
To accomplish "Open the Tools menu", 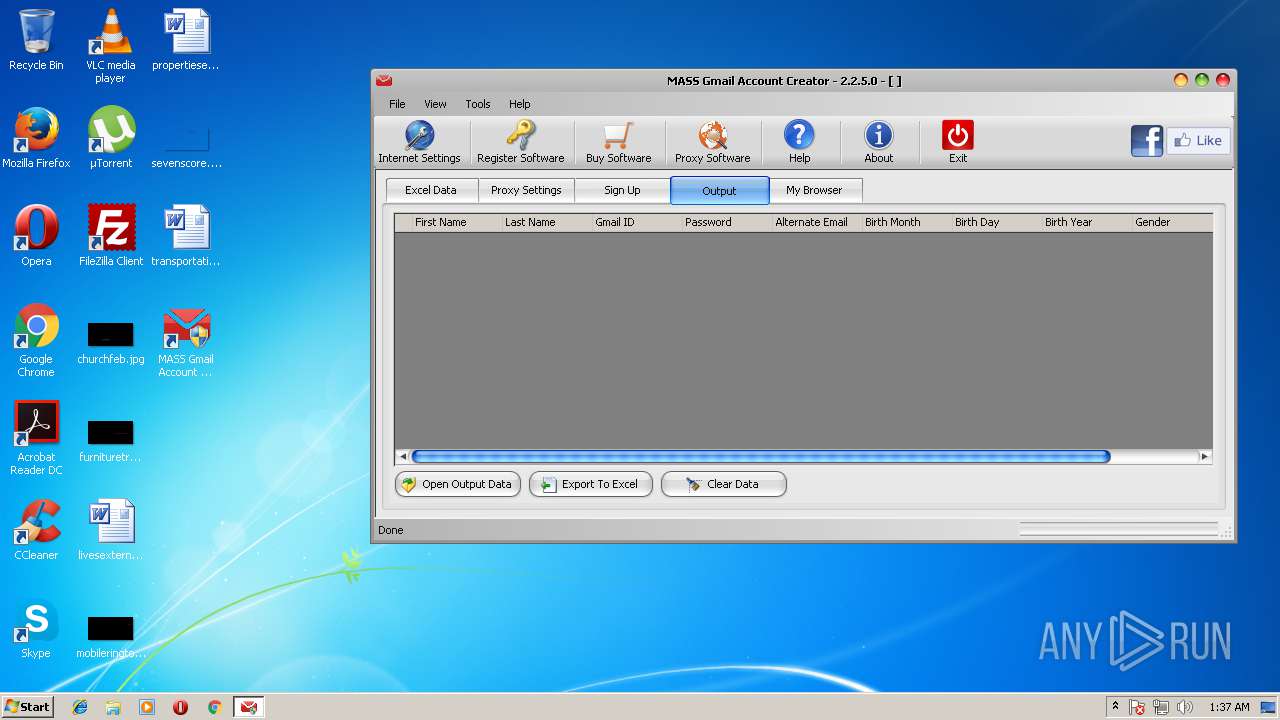I will pyautogui.click(x=478, y=104).
